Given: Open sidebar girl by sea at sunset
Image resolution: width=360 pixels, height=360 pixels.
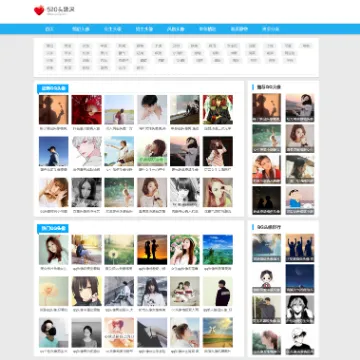Looking at the screenshot, I should pyautogui.click(x=300, y=108).
